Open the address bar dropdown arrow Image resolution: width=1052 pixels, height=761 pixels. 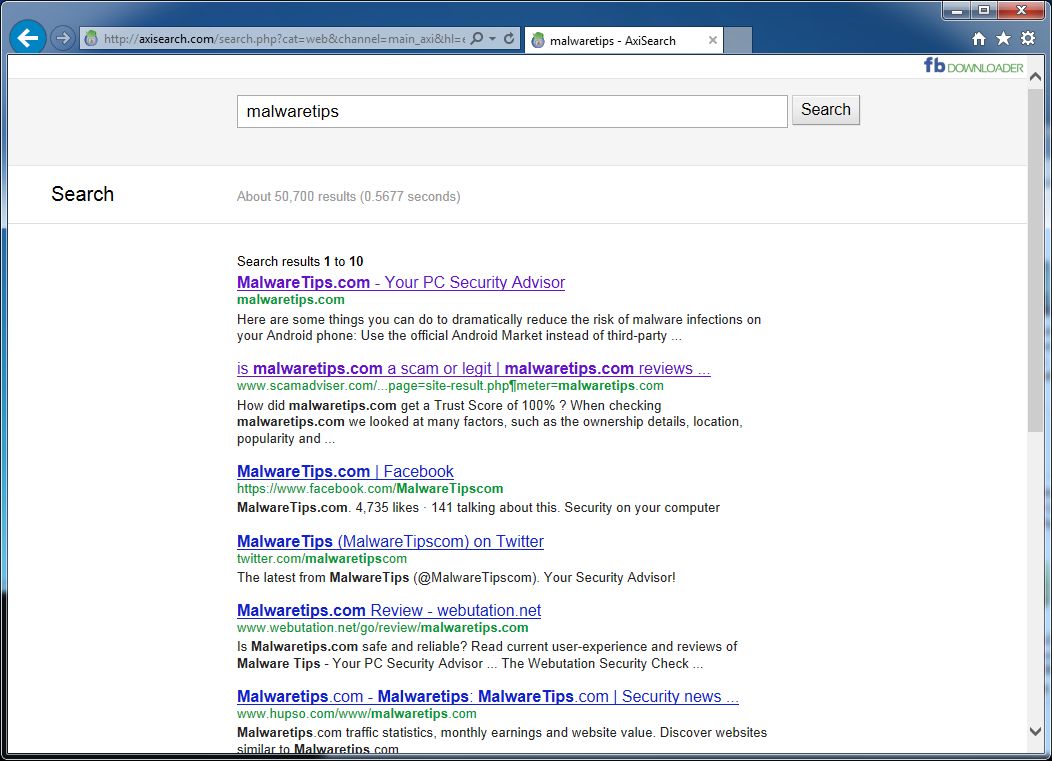492,38
